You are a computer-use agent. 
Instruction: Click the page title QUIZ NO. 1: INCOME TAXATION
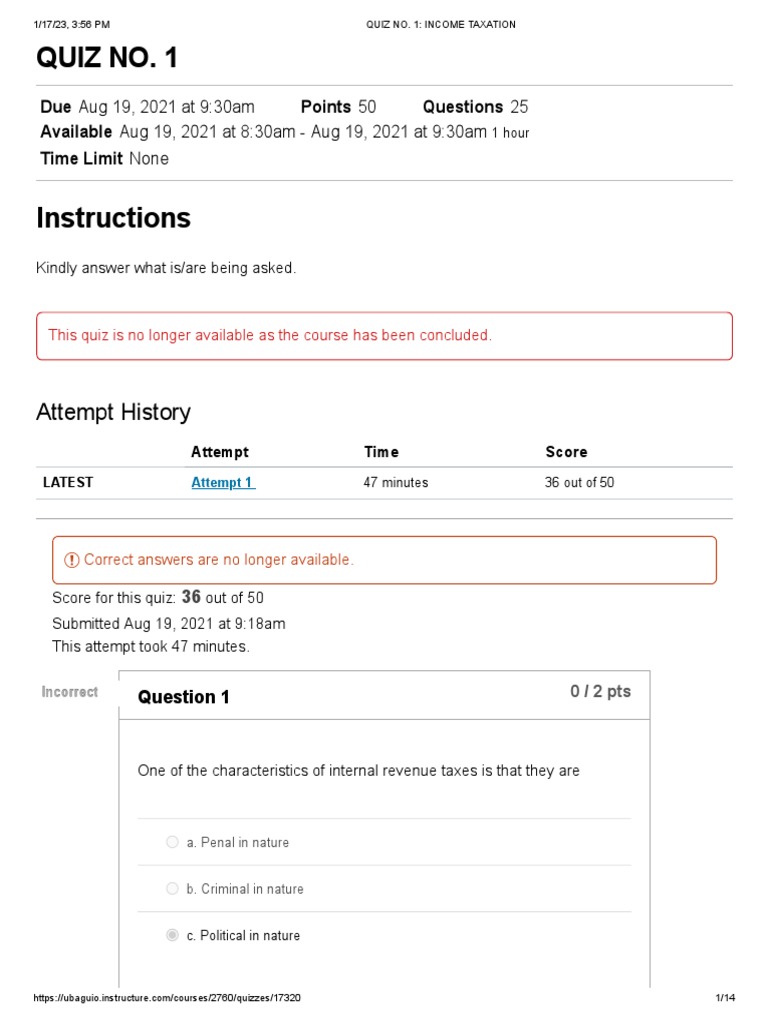tap(441, 24)
